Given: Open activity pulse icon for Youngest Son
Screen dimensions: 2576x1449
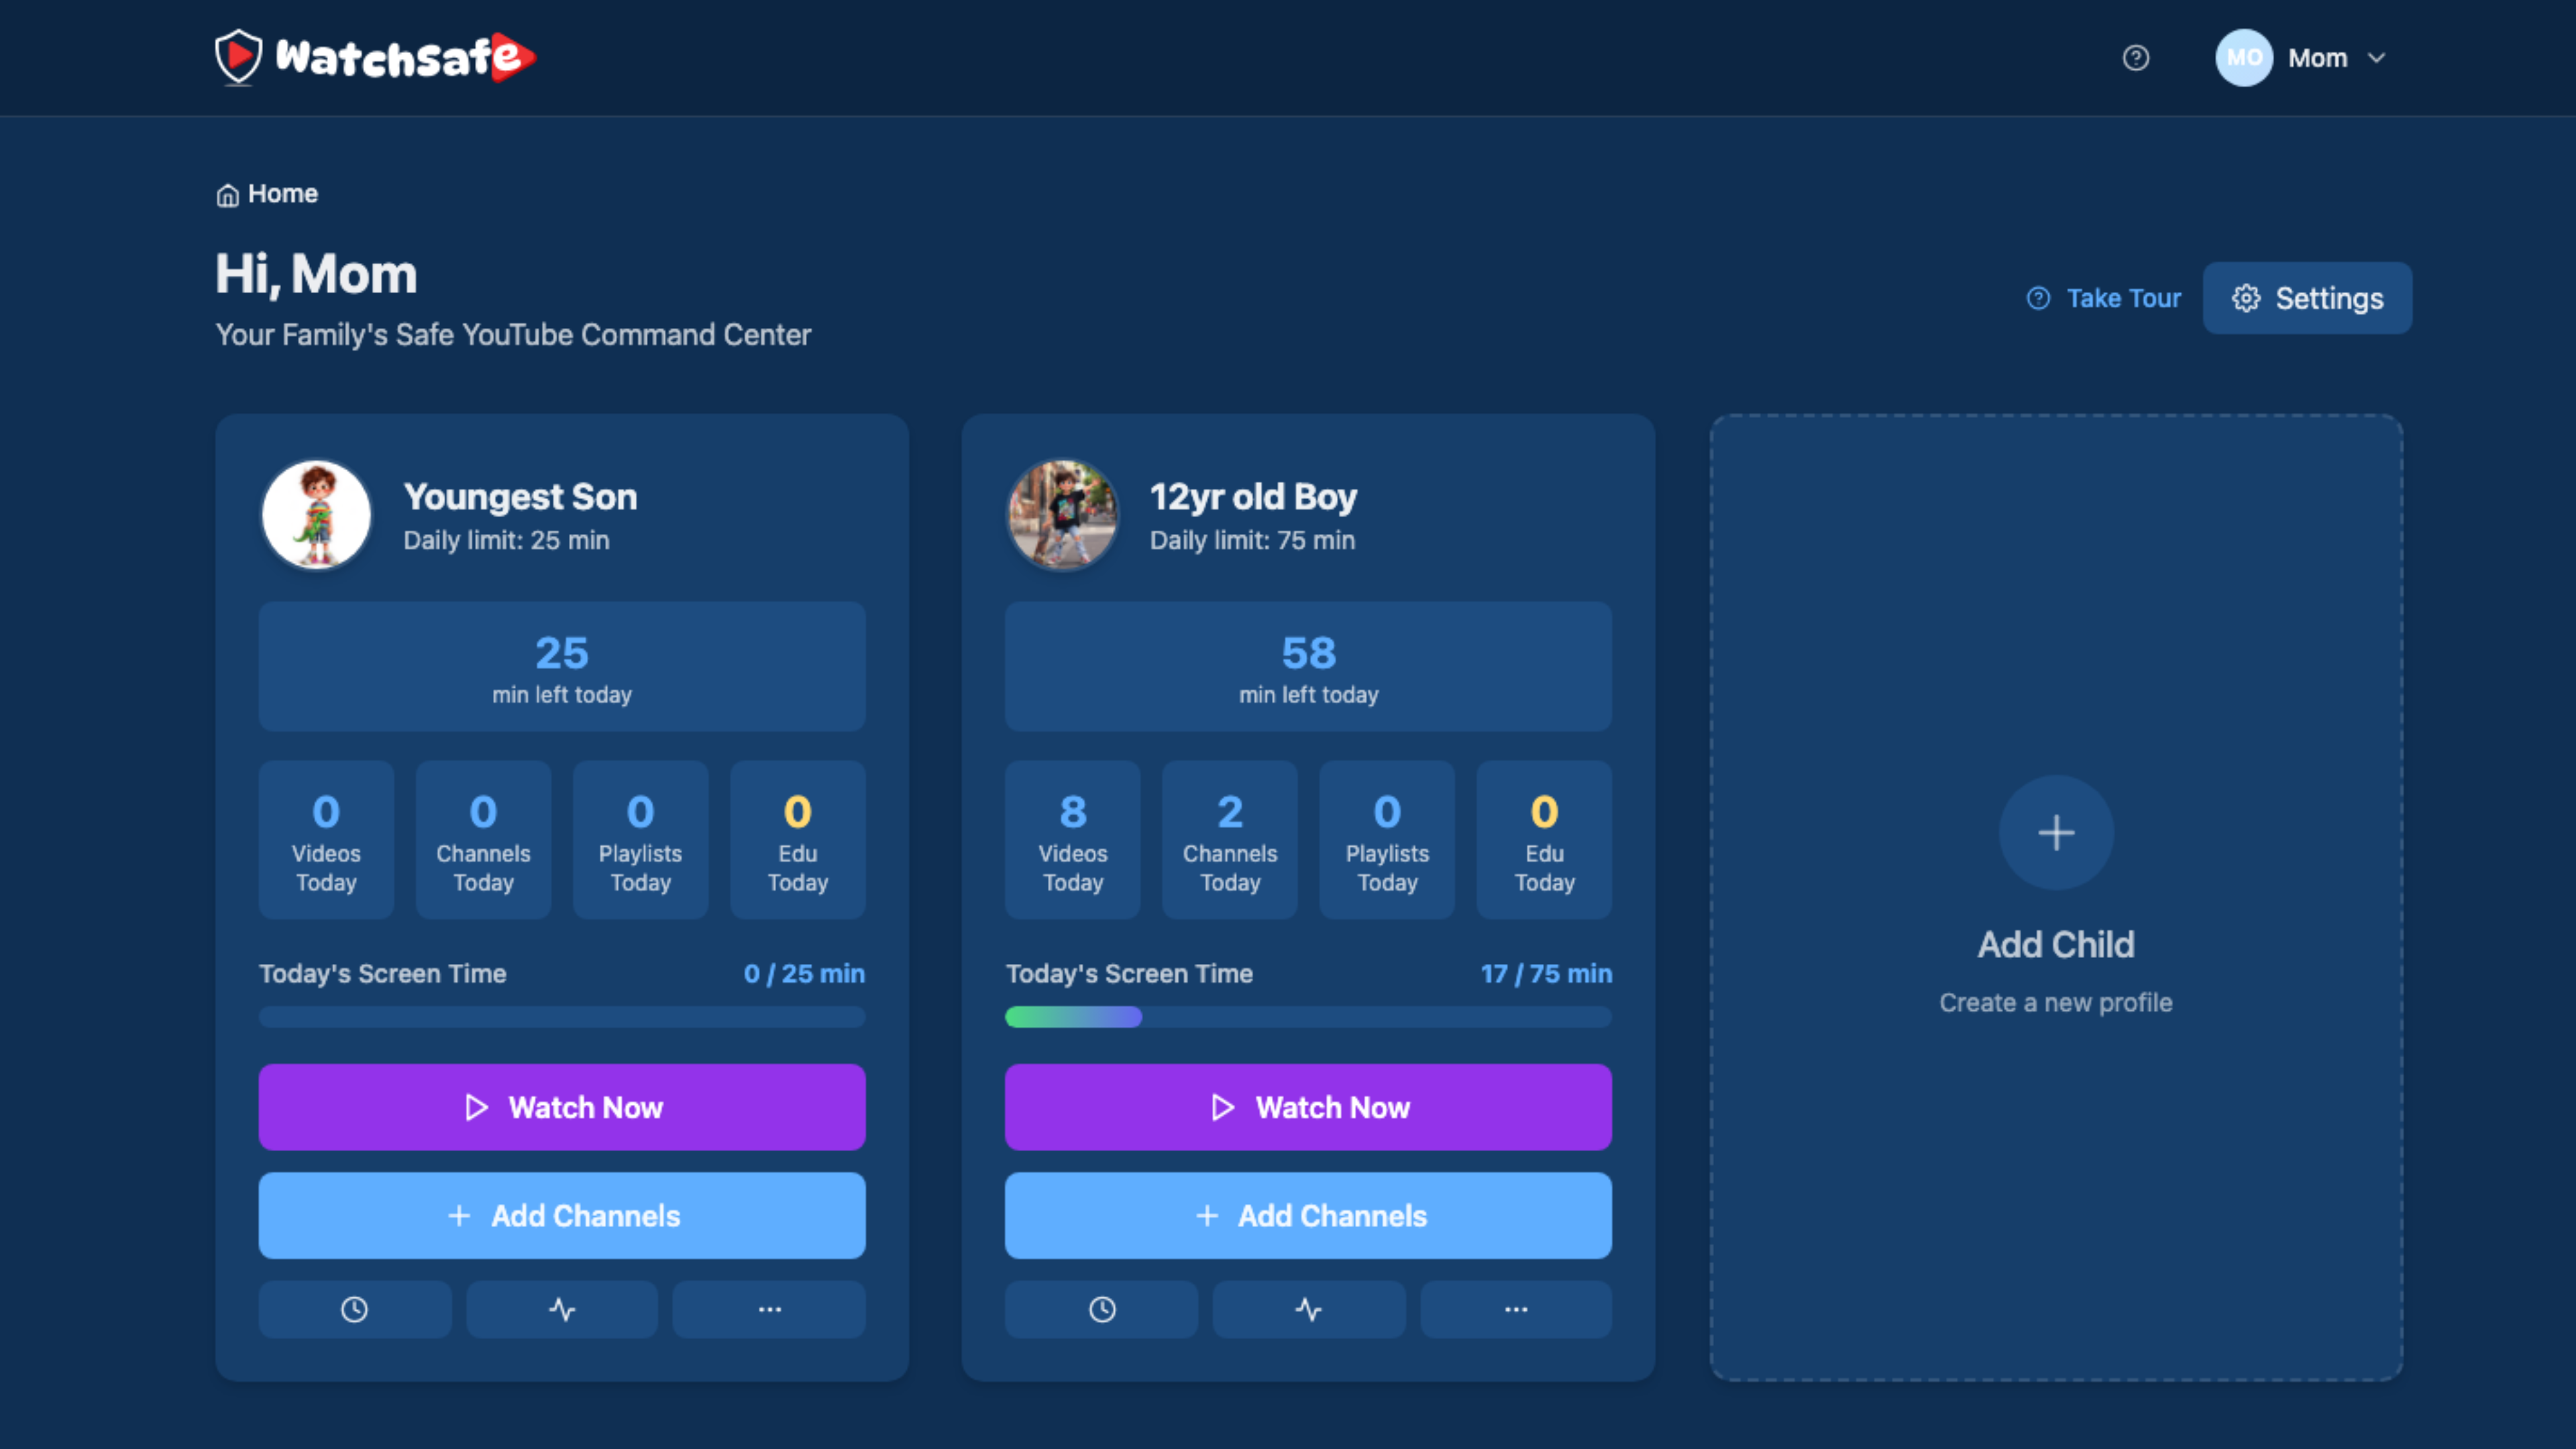Looking at the screenshot, I should pos(562,1309).
